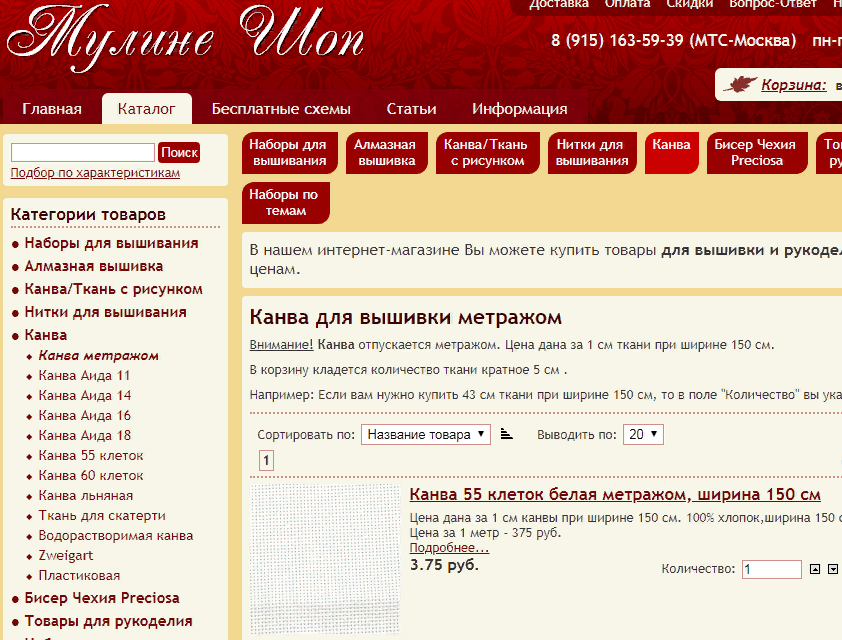Click the Подробнее... link
This screenshot has width=842, height=640.
coord(449,548)
